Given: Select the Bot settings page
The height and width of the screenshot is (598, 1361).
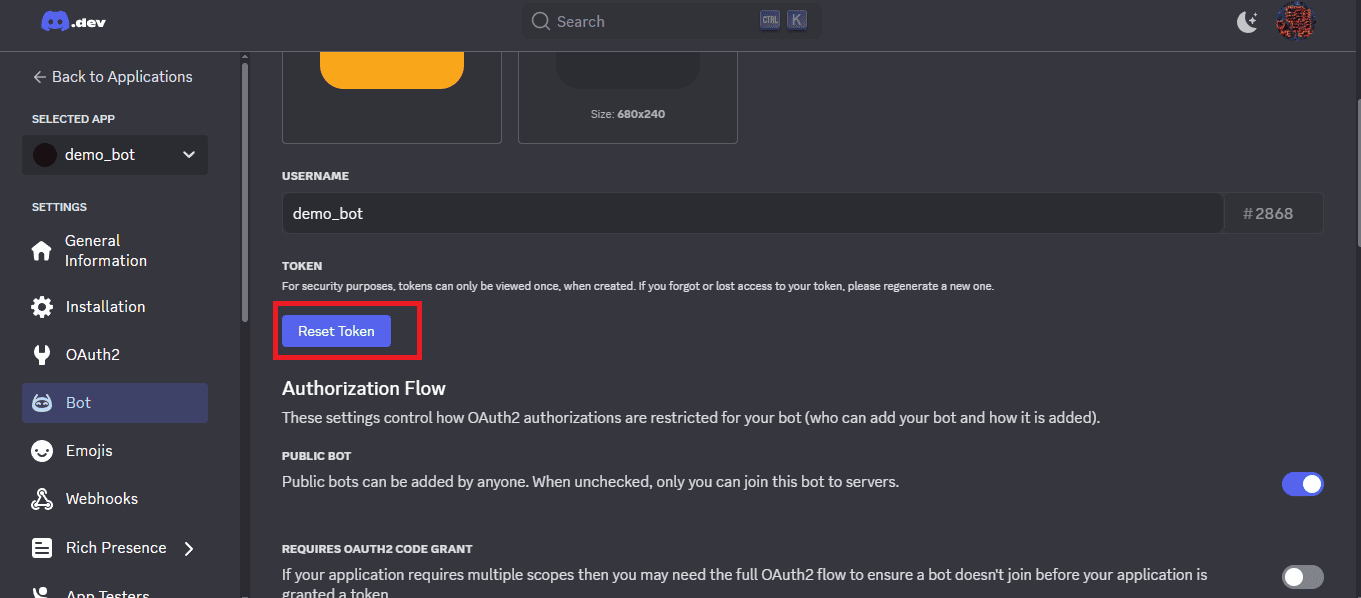Looking at the screenshot, I should 115,403.
